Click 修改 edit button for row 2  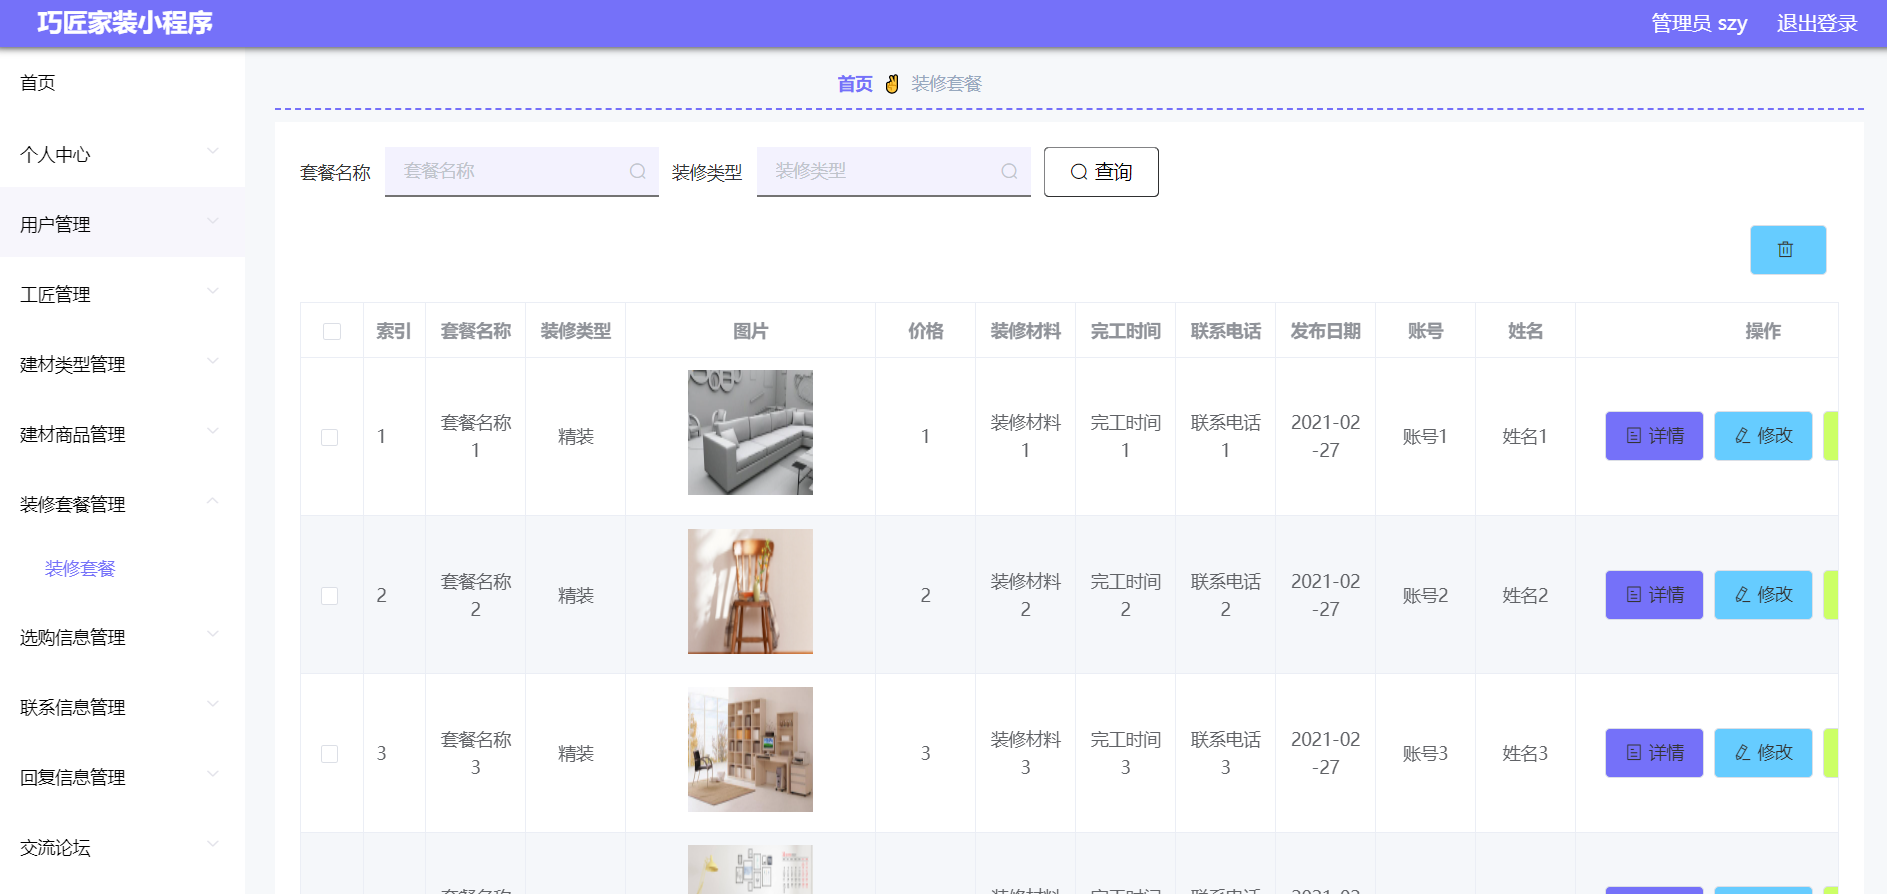[1762, 595]
